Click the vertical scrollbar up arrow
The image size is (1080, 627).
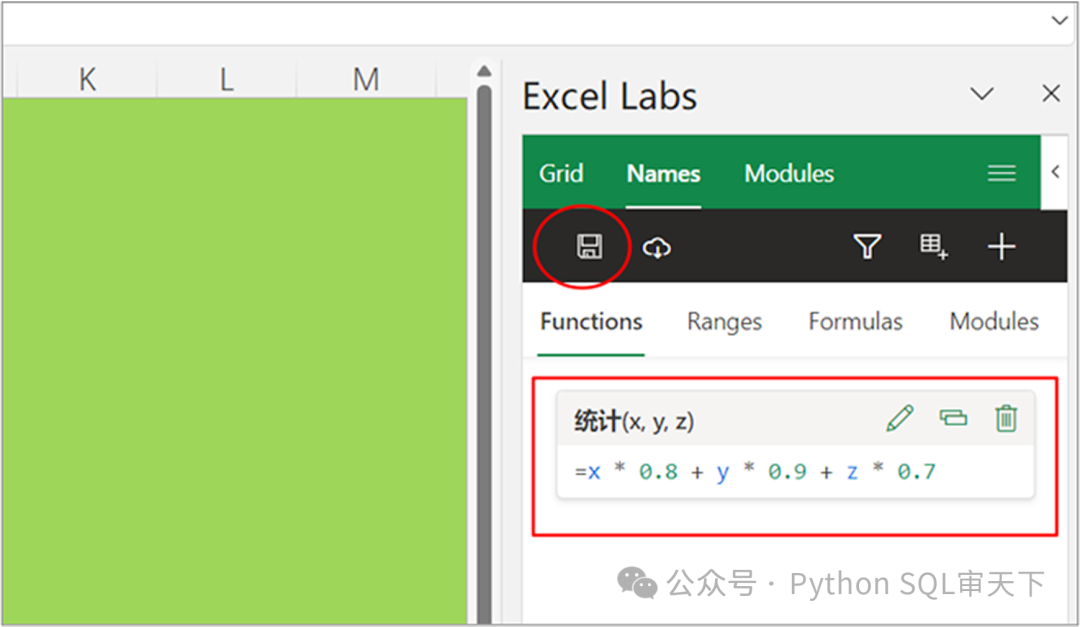point(484,71)
